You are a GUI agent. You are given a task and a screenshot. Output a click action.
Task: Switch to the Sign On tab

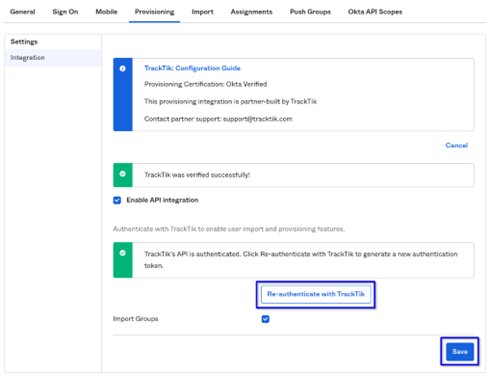(x=65, y=12)
